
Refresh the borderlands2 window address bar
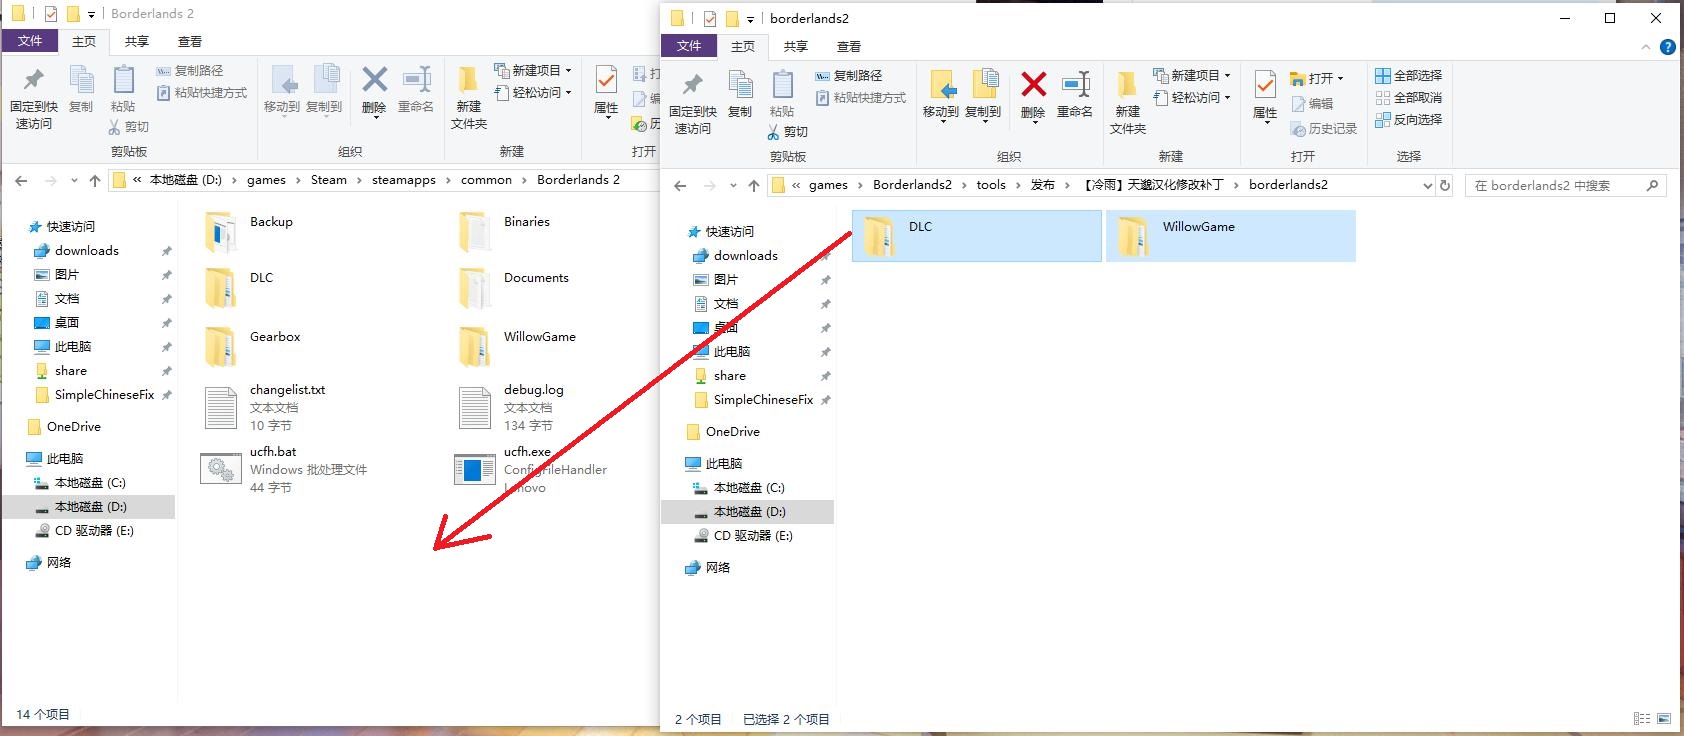tap(1445, 186)
